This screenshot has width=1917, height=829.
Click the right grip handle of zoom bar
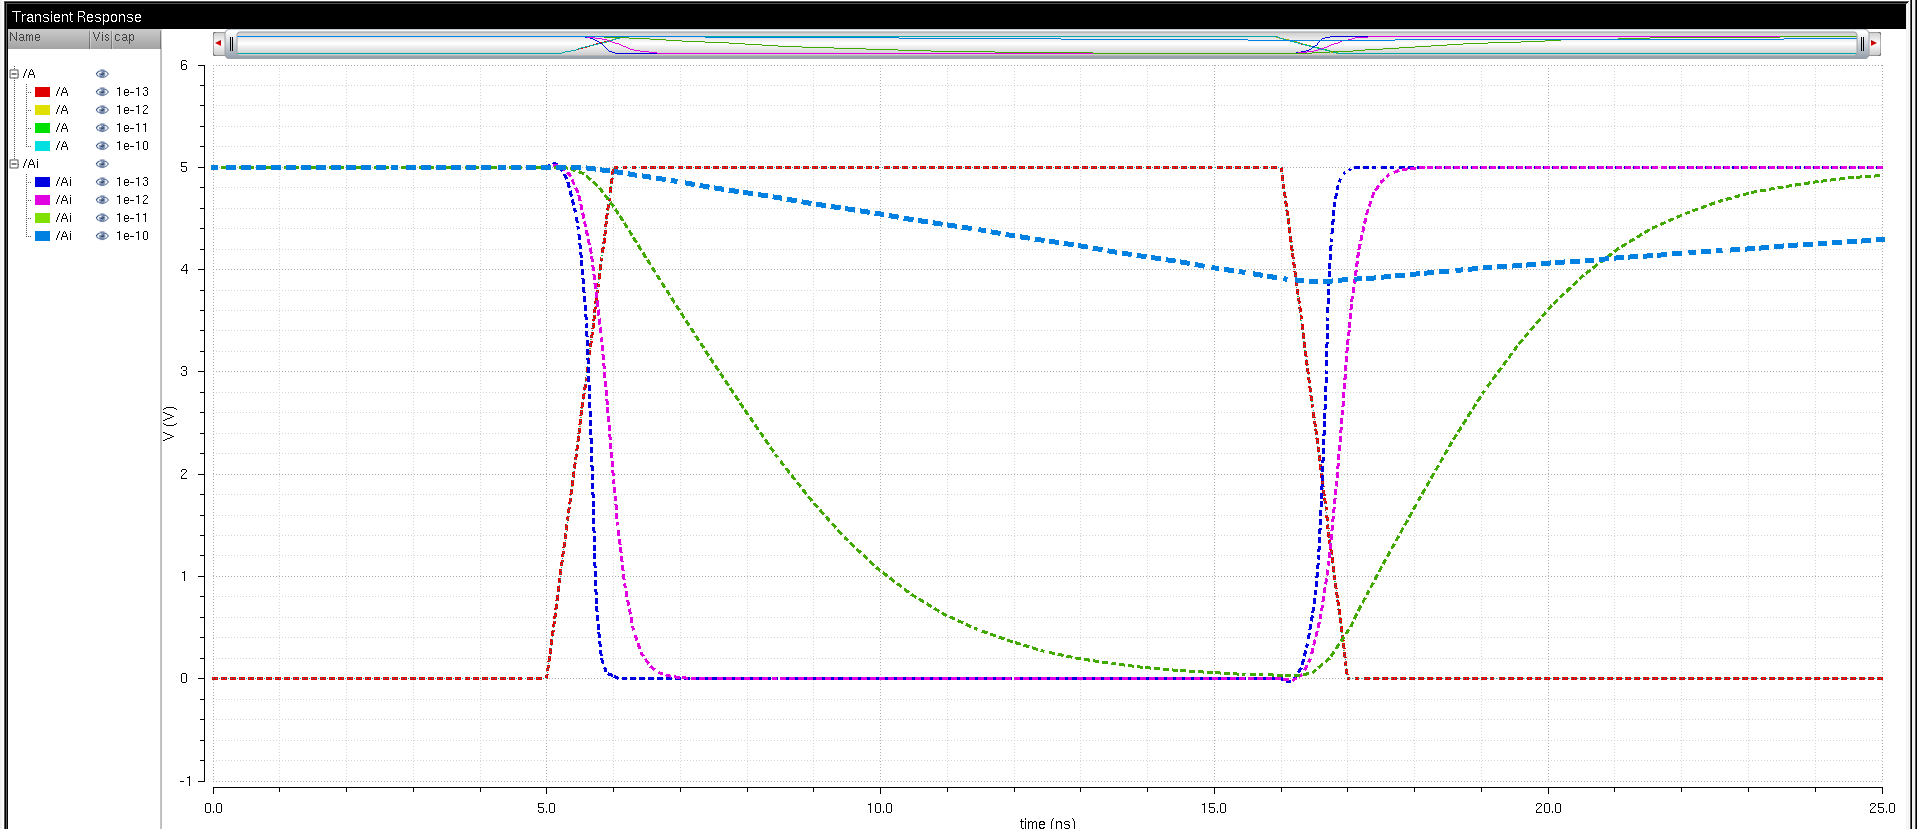pyautogui.click(x=1861, y=43)
